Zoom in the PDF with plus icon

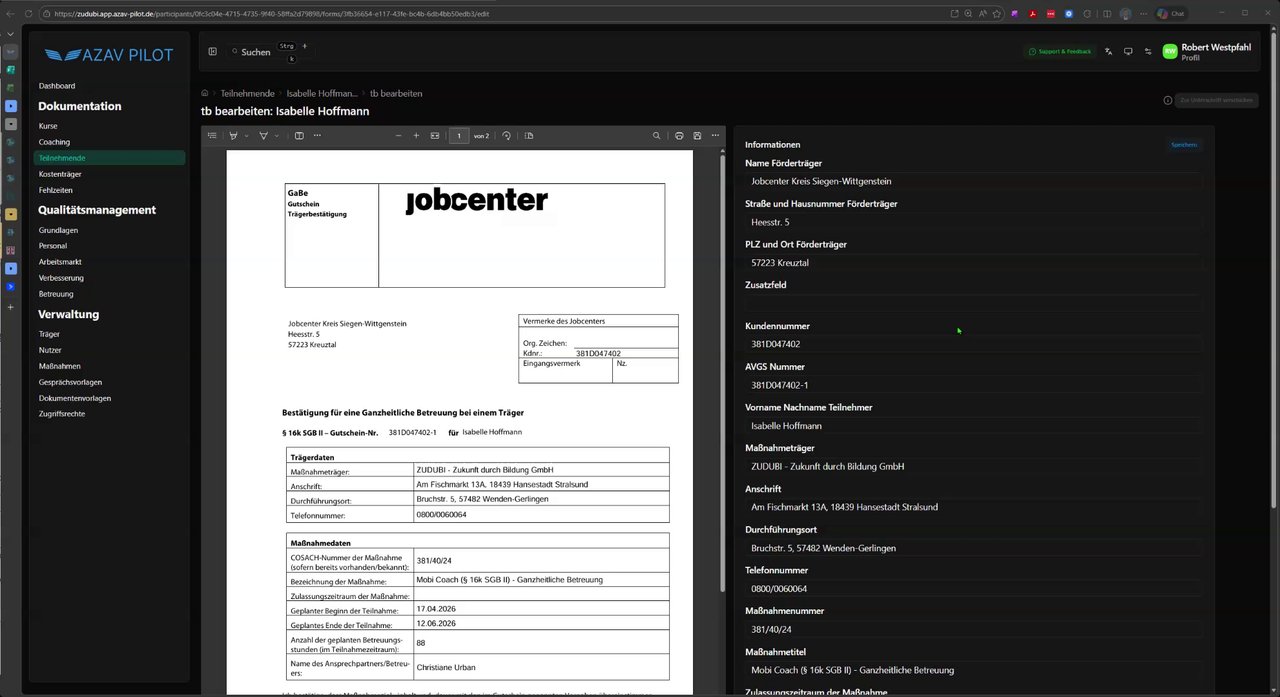416,135
